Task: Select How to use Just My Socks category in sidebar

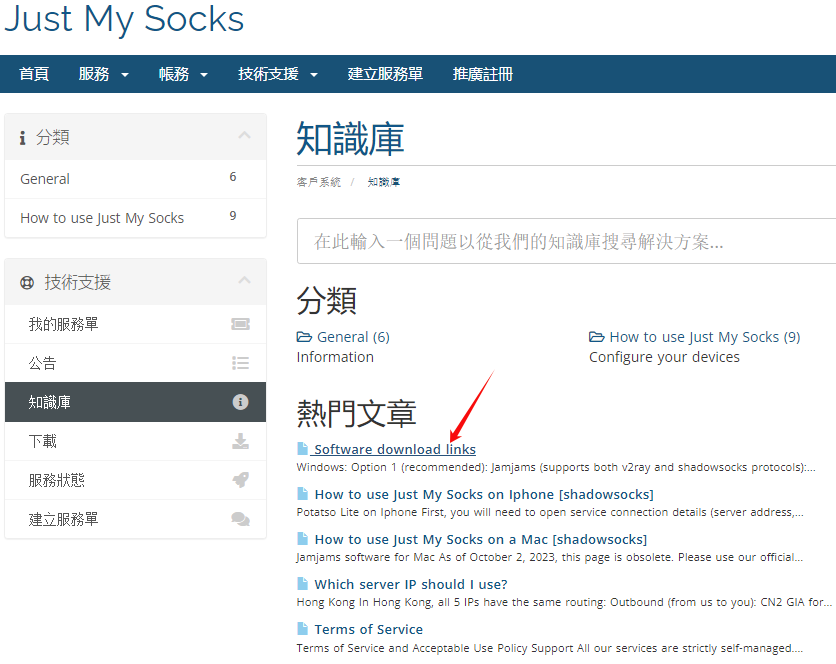Action: click(x=102, y=218)
